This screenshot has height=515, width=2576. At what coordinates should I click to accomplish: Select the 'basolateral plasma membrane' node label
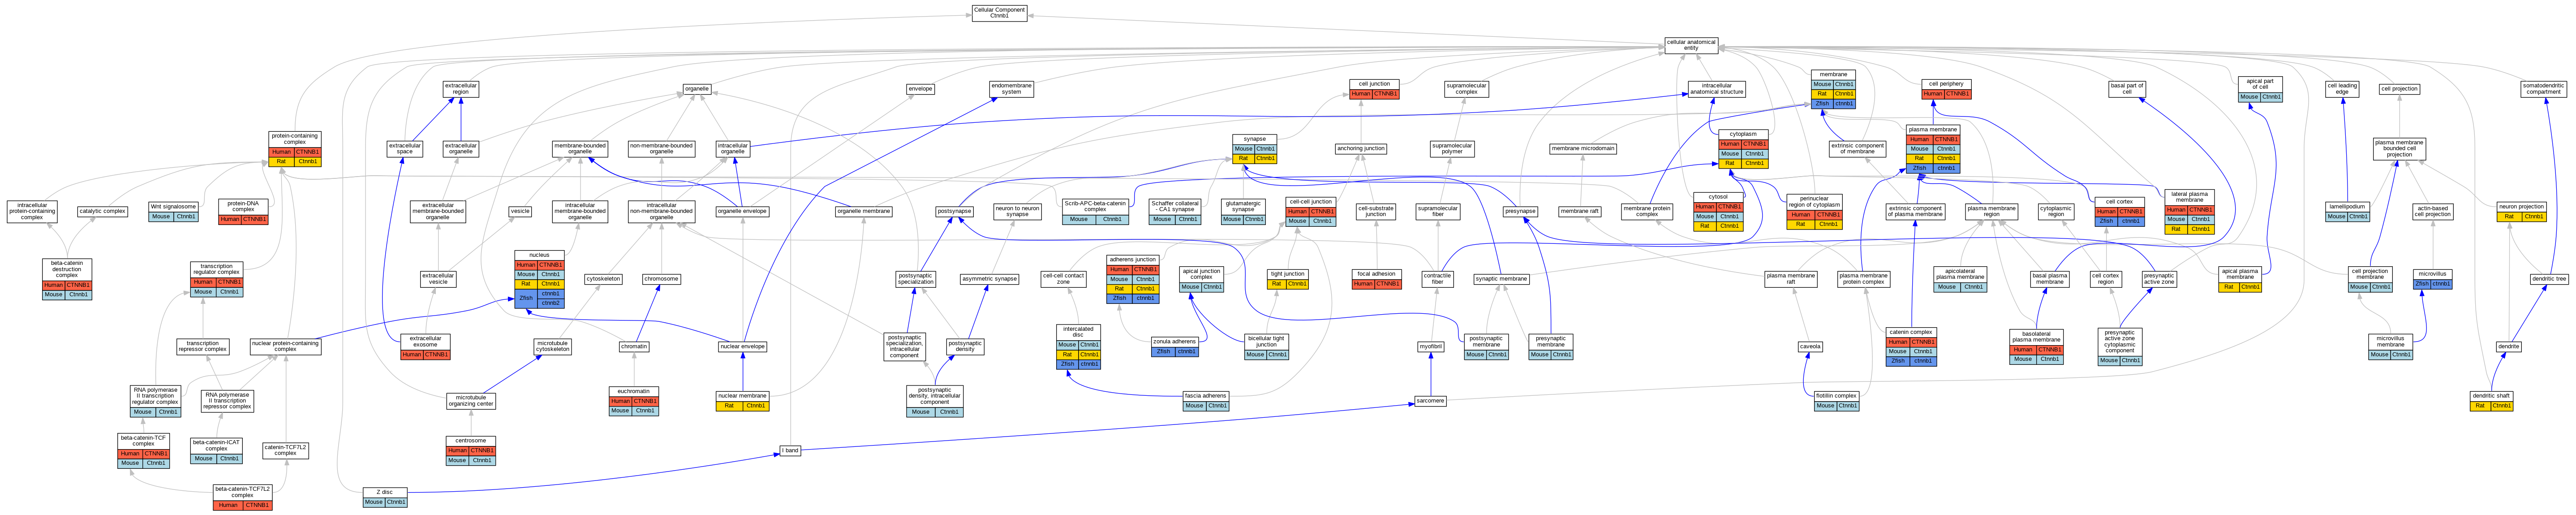pos(2036,337)
